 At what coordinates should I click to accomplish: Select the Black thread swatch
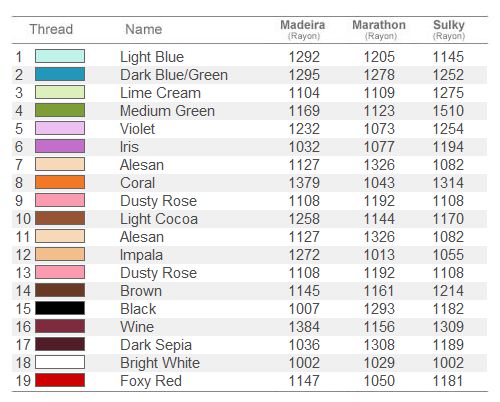pos(60,308)
